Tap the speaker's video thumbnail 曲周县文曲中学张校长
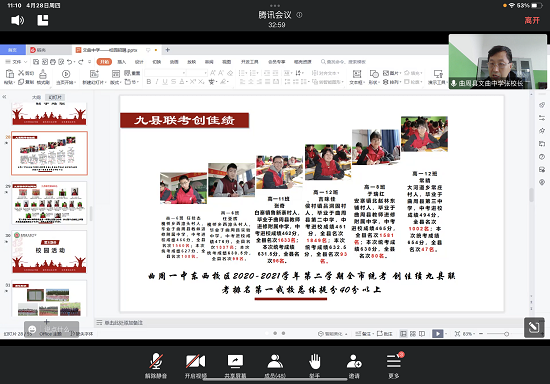The width and height of the screenshot is (550, 384). coord(498,61)
